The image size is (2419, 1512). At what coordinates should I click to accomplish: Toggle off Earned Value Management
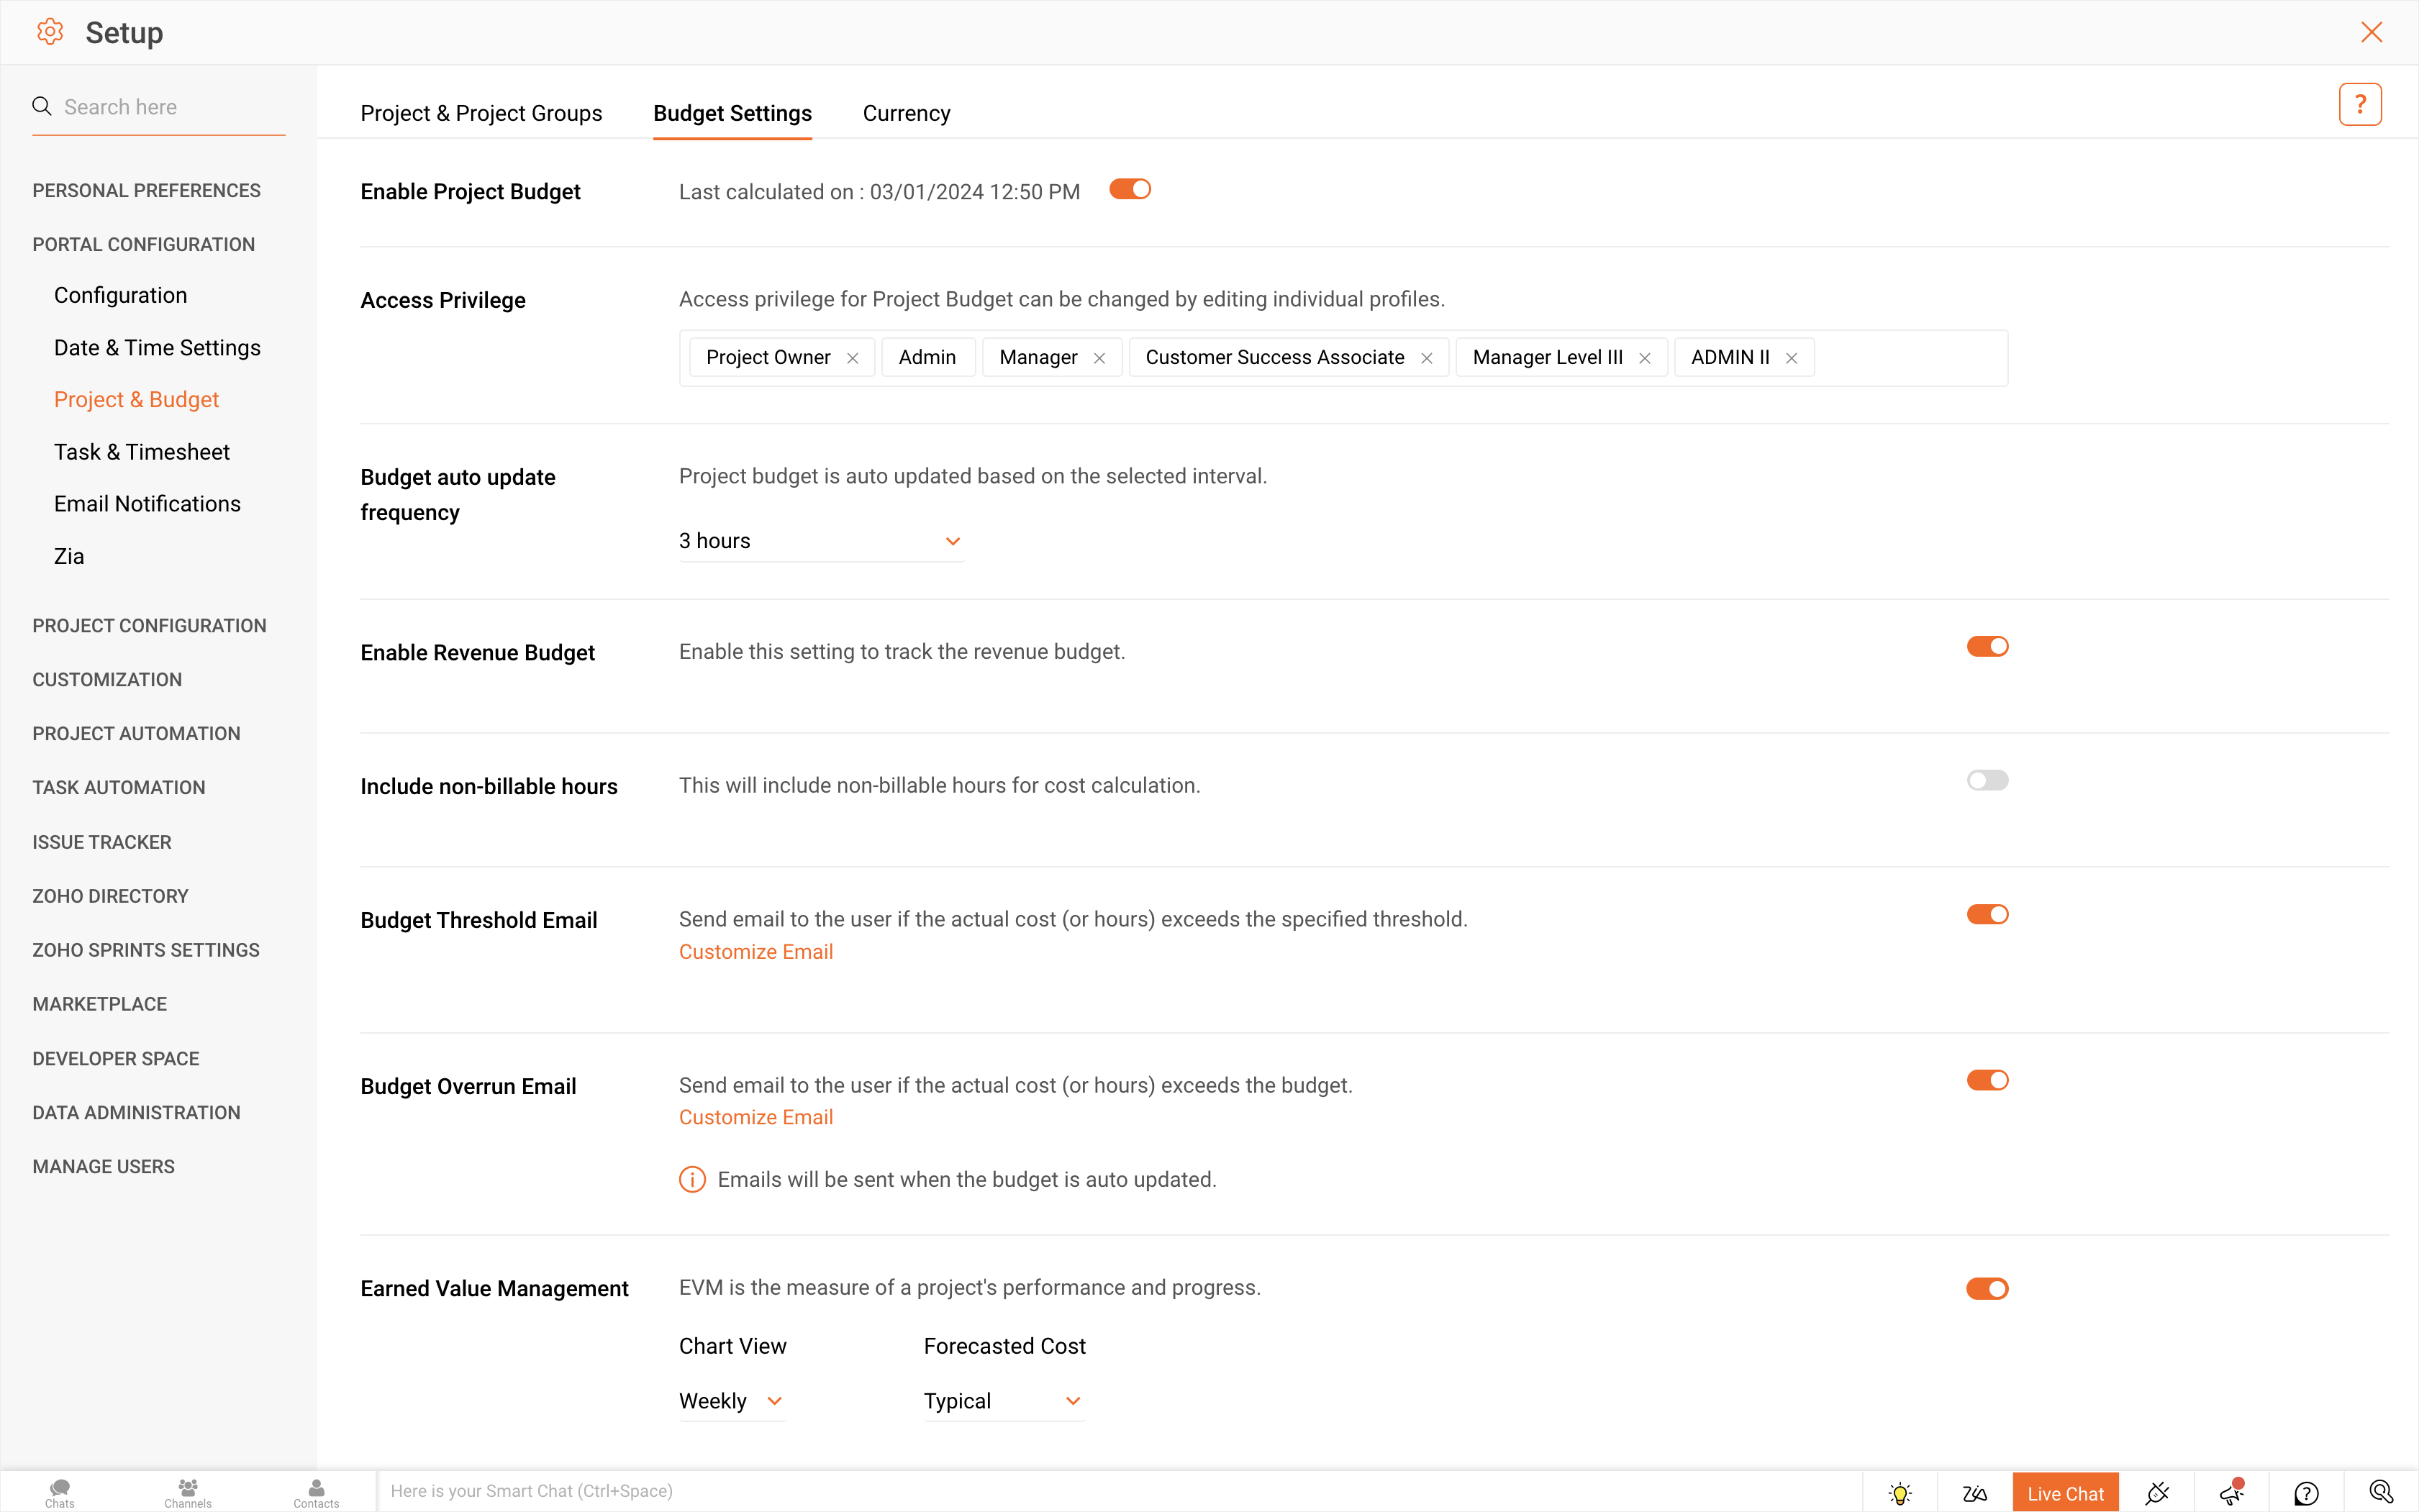tap(1987, 1288)
